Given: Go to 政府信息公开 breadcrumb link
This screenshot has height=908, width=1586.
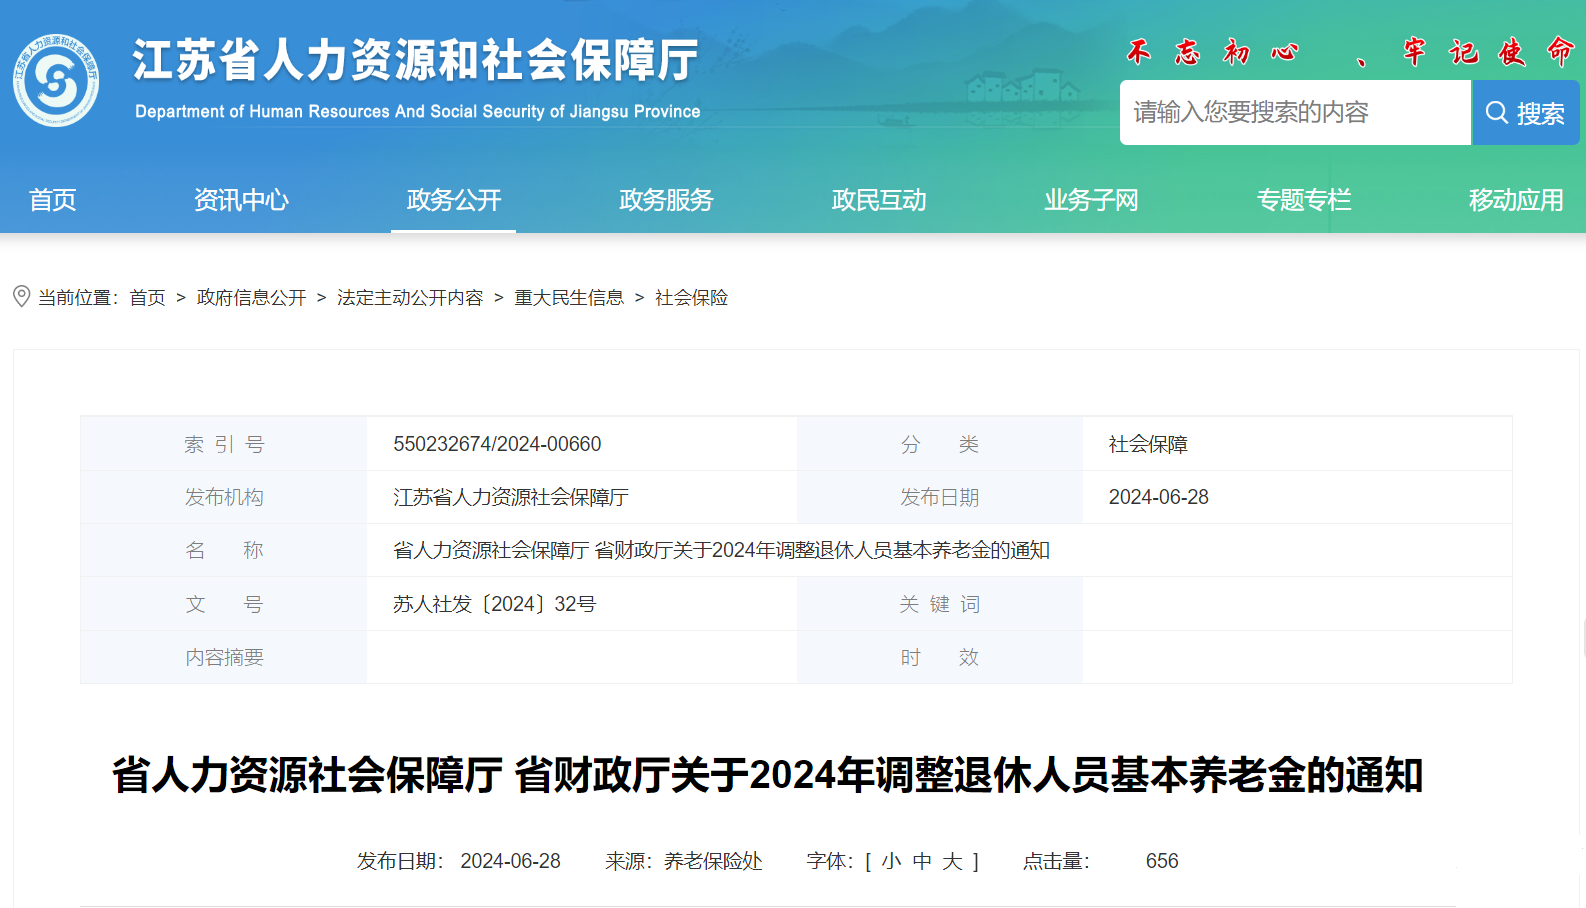Looking at the screenshot, I should (x=251, y=298).
